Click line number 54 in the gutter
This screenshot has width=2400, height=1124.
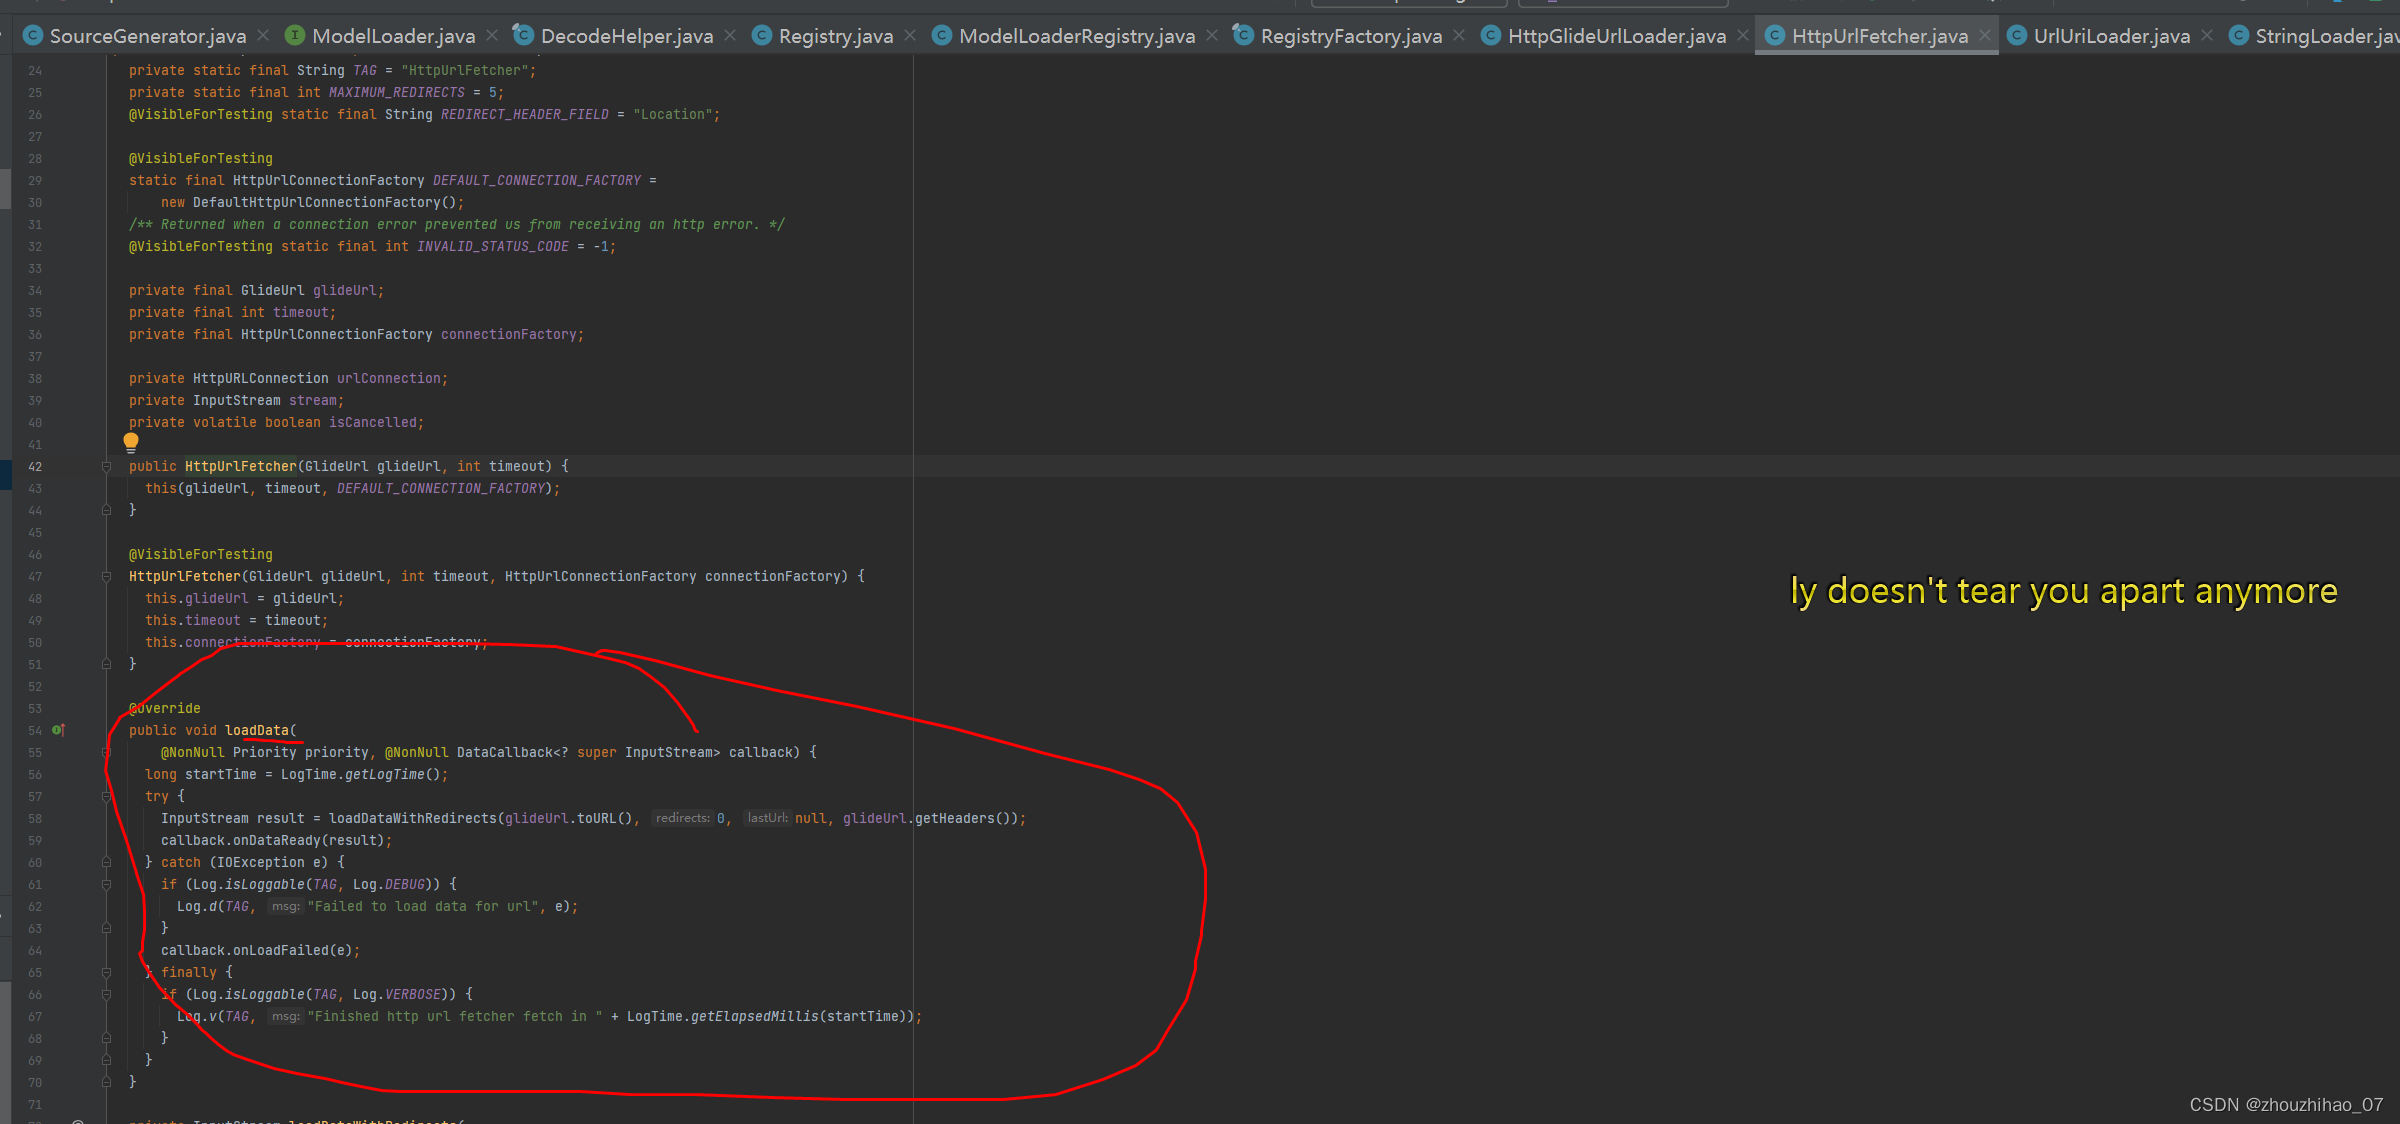35,730
